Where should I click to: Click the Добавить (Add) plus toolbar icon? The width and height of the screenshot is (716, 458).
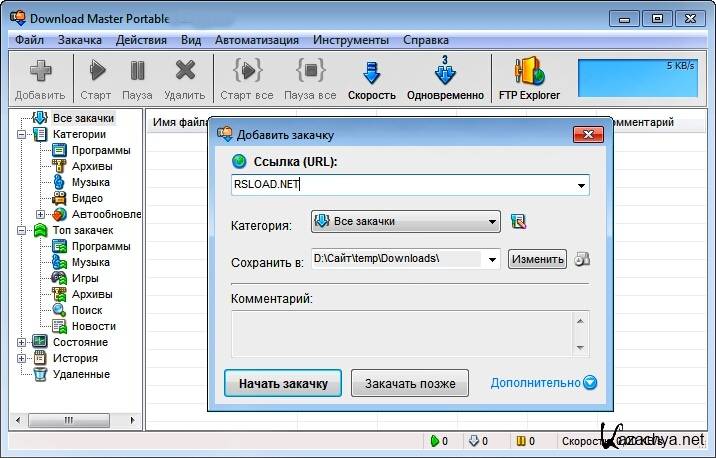(40, 72)
